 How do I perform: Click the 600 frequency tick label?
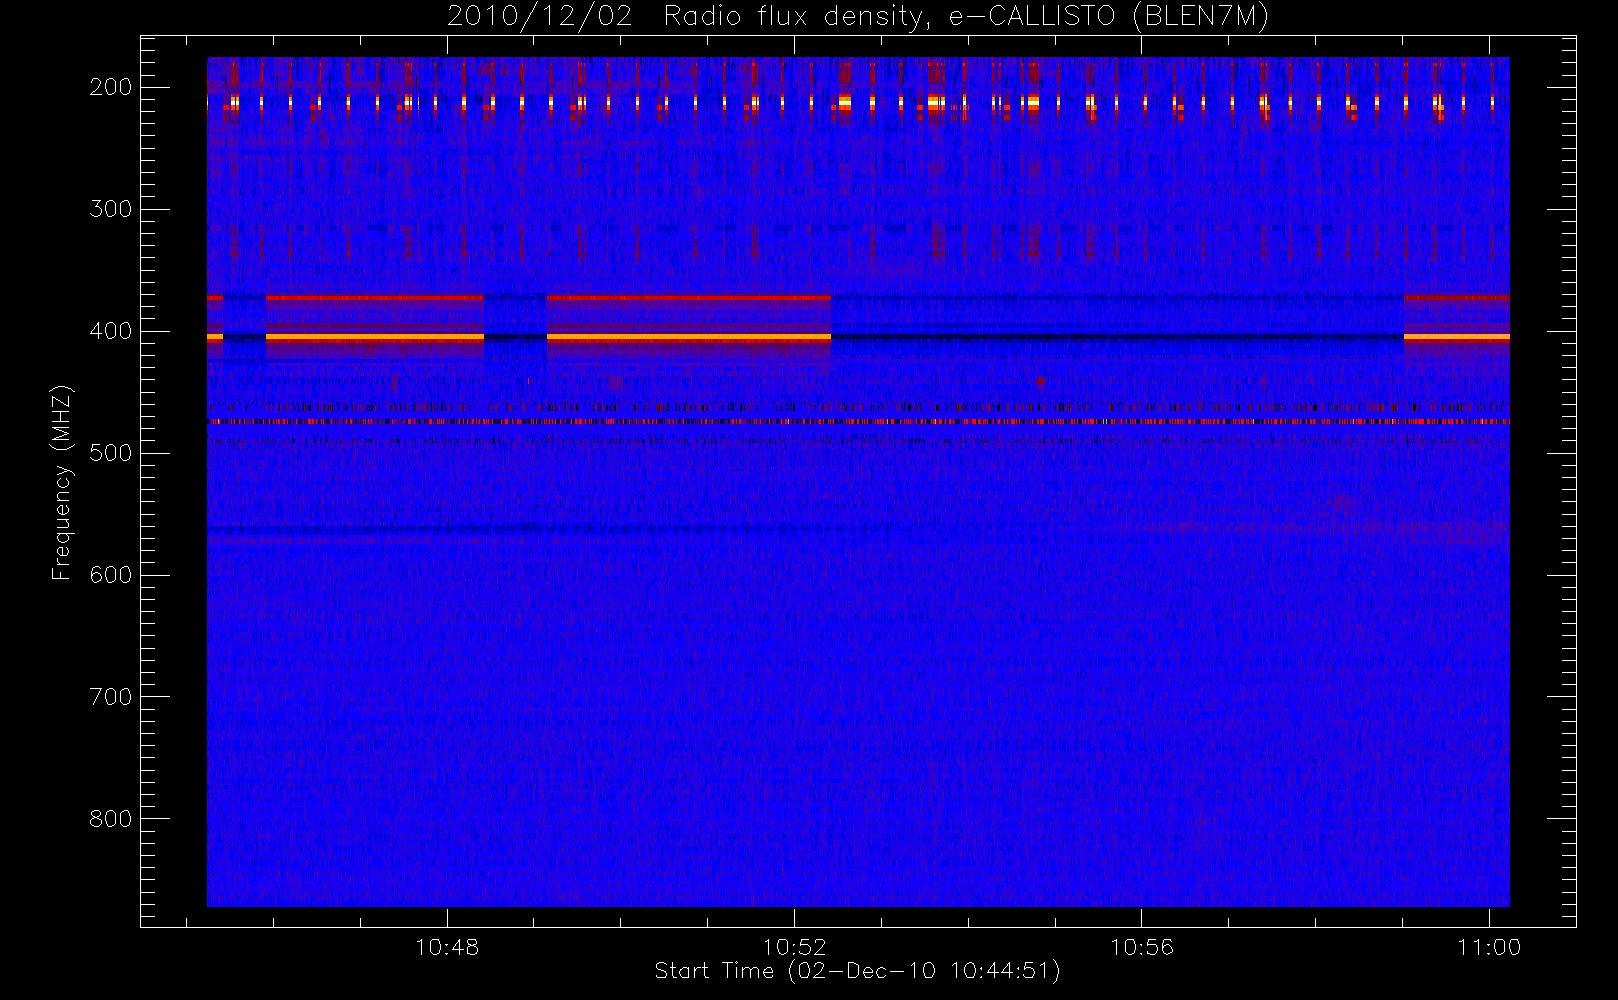pos(111,575)
